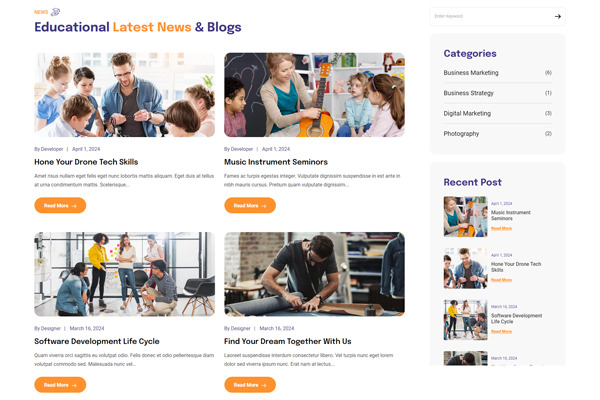Open the drone workshop post image
The height and width of the screenshot is (400, 600).
coord(124,95)
